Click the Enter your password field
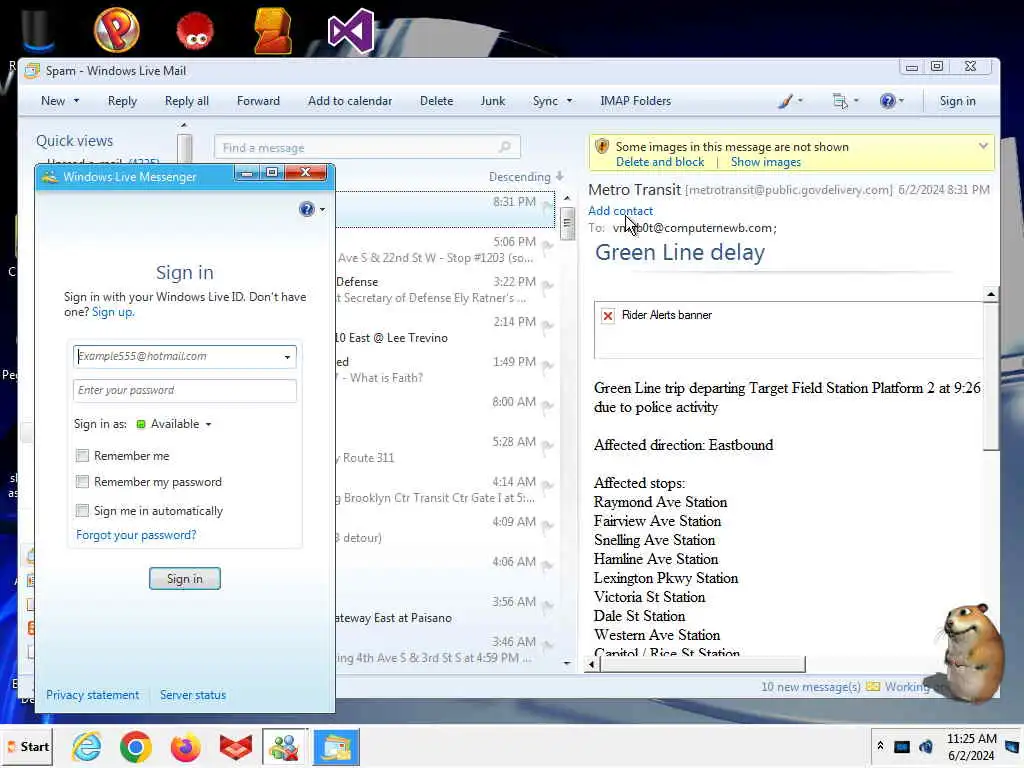Screen dimensions: 1024x768 [185, 391]
